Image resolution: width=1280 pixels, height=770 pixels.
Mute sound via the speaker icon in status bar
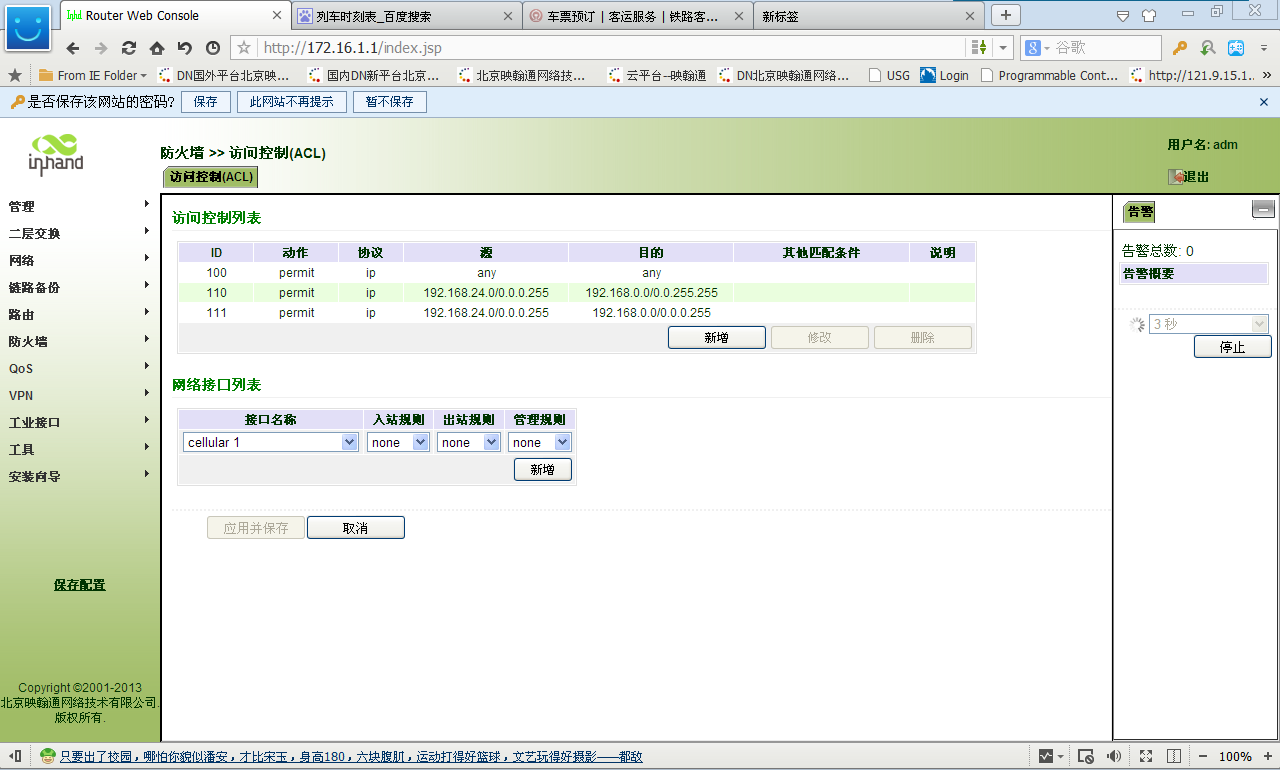coord(1114,756)
